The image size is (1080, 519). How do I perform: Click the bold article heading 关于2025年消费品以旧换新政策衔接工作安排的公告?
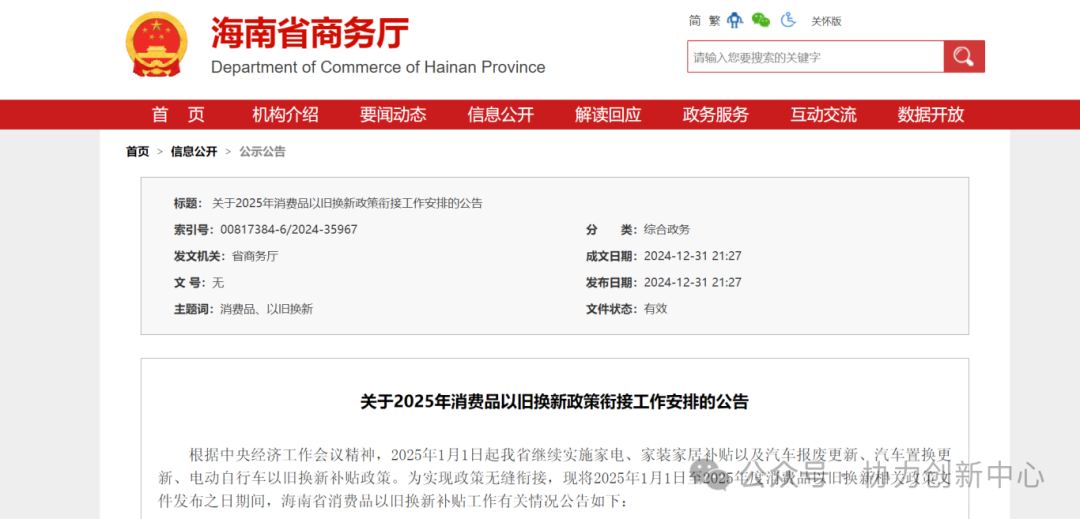pyautogui.click(x=554, y=402)
